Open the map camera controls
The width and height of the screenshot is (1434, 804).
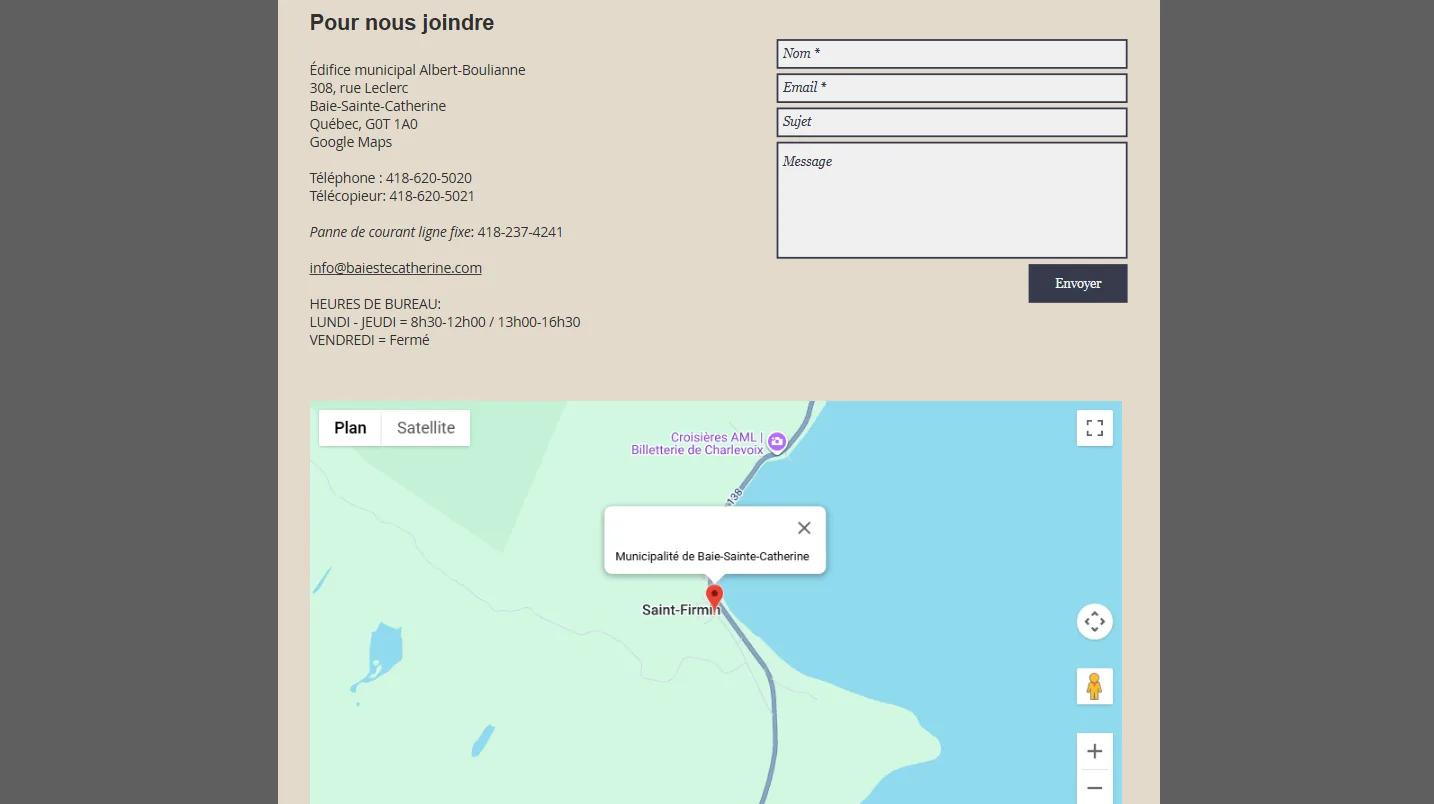[1094, 622]
